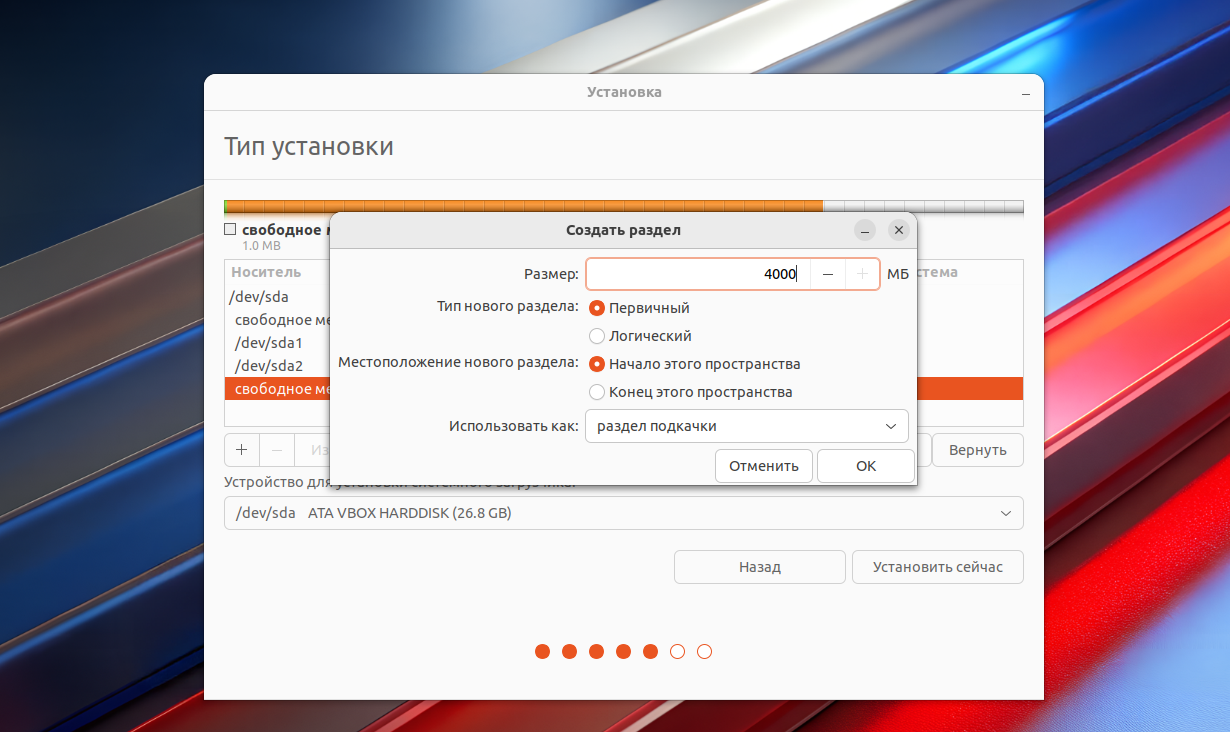The image size is (1230, 732).
Task: Click the plus button in the size field
Action: click(x=862, y=274)
